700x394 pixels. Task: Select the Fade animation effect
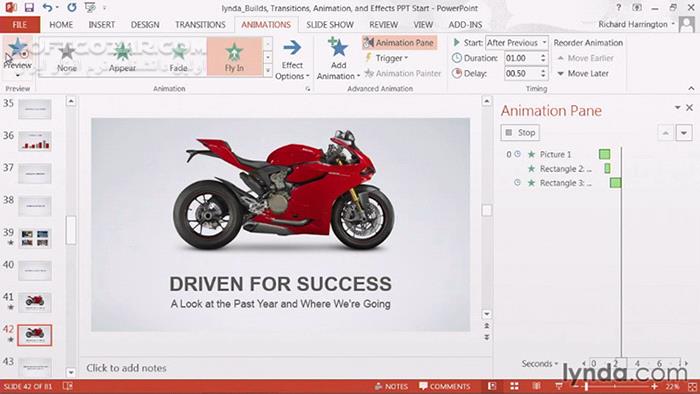click(179, 57)
